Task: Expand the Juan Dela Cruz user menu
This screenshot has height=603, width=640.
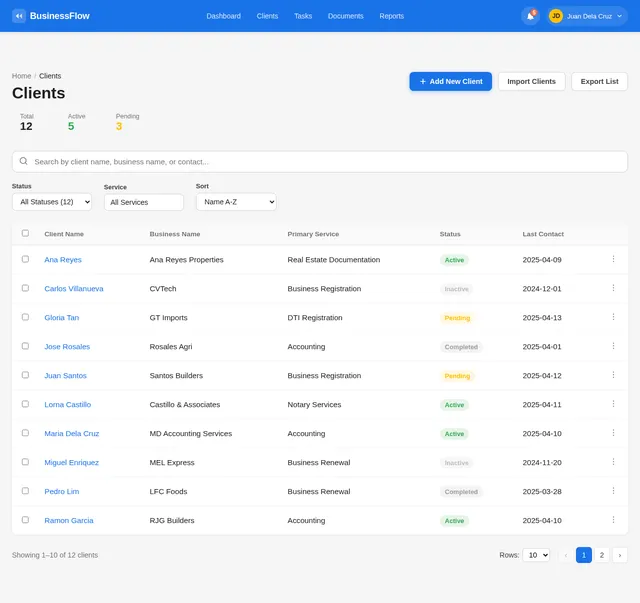Action: click(x=587, y=16)
